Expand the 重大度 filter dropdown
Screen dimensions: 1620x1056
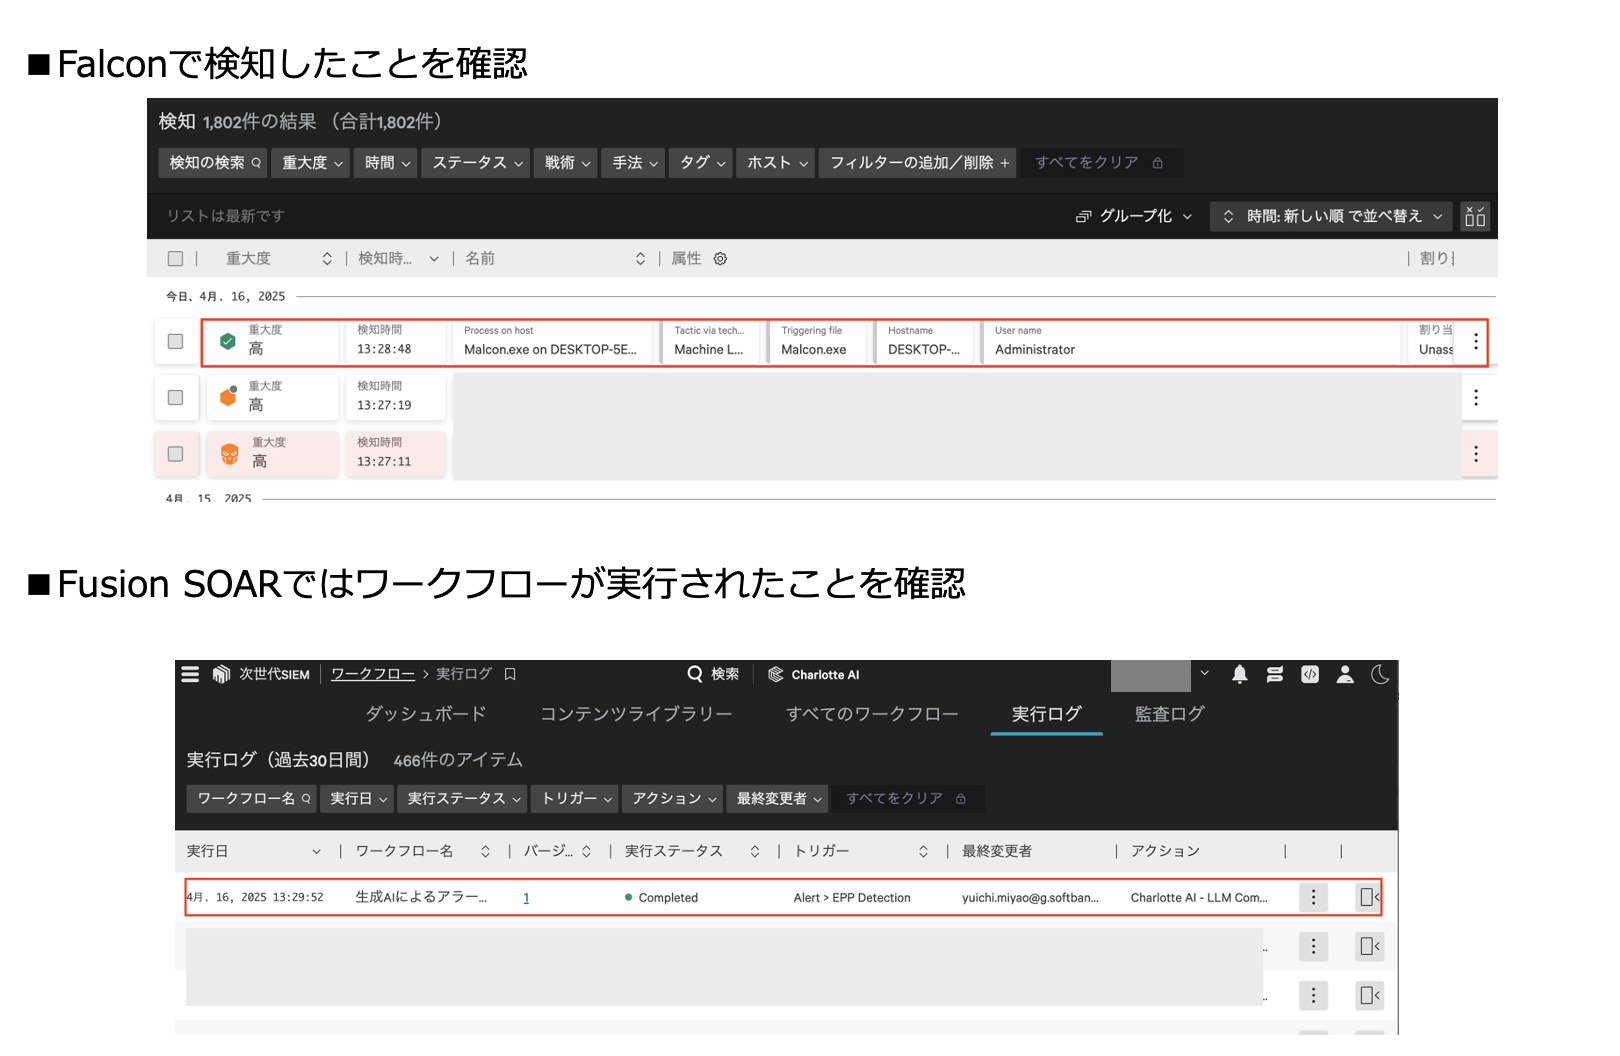[x=312, y=163]
